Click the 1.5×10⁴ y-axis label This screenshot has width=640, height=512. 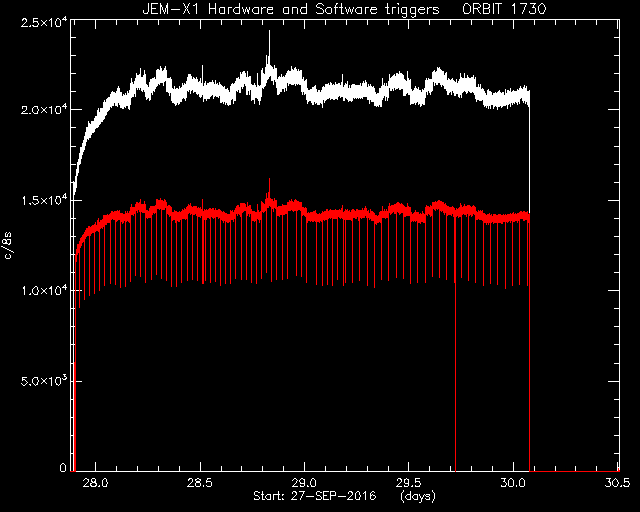click(x=44, y=200)
